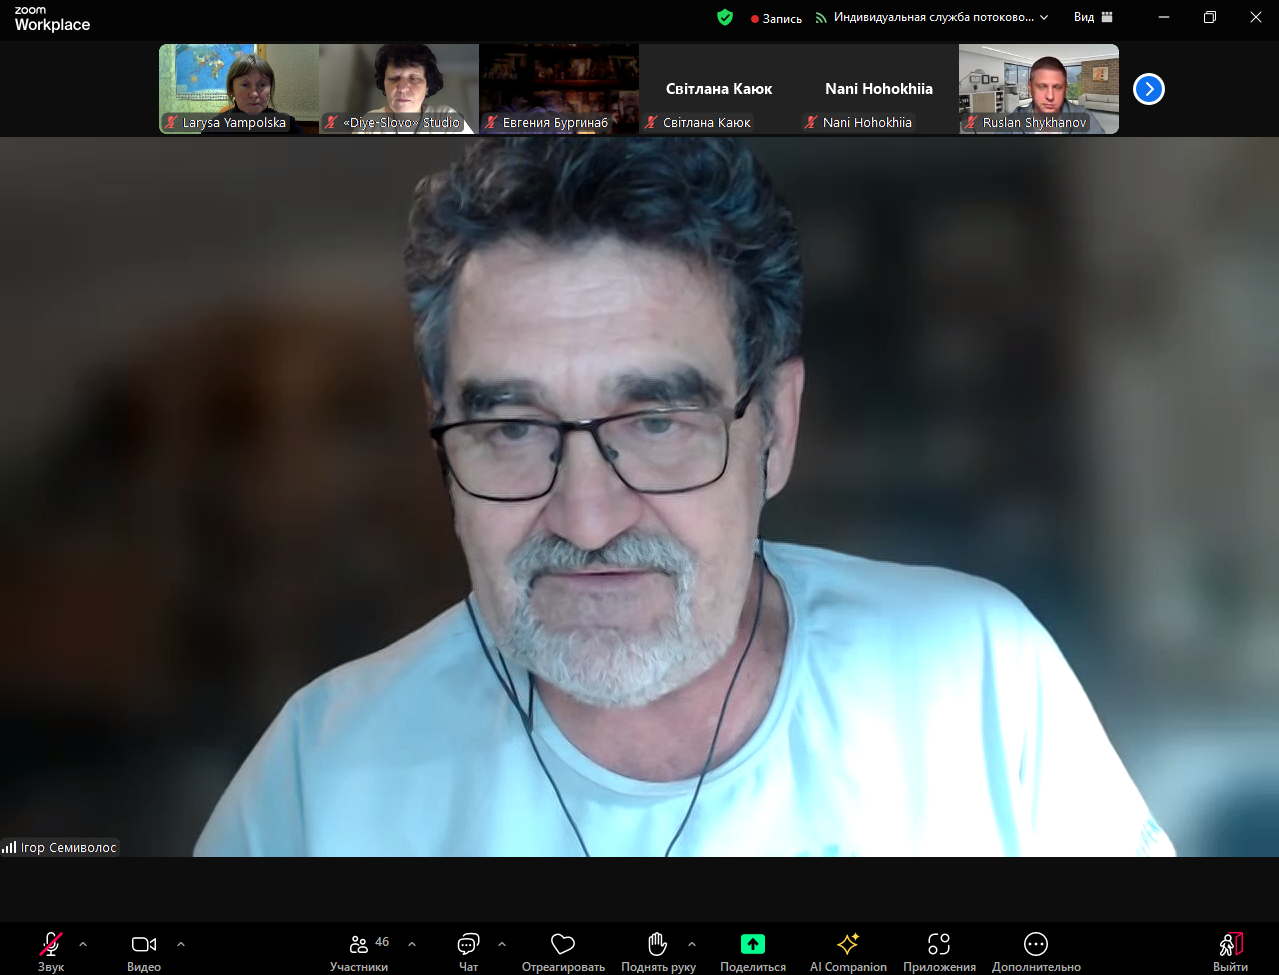This screenshot has height=975, width=1279.
Task: Minimize the Zoom window
Action: pyautogui.click(x=1163, y=17)
